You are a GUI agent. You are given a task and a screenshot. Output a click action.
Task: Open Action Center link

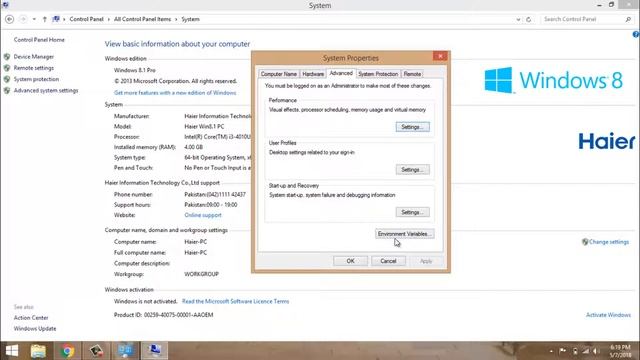click(x=31, y=318)
